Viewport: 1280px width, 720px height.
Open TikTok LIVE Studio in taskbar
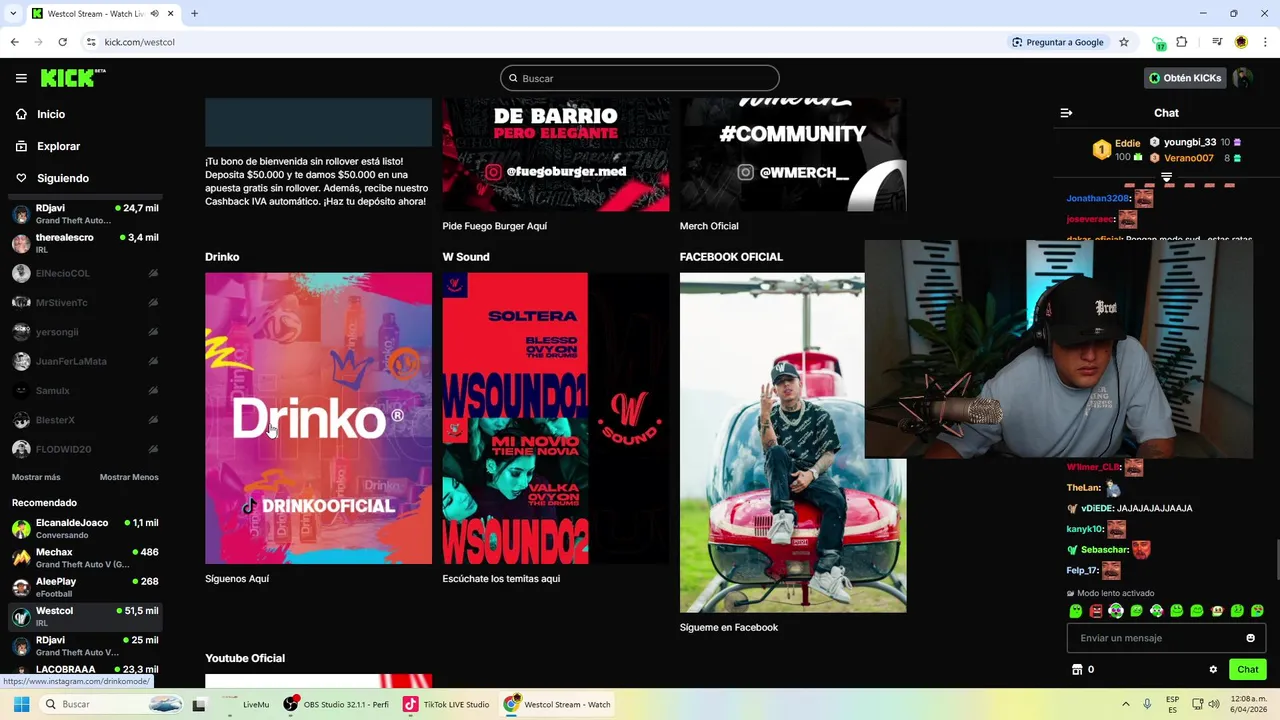(446, 704)
